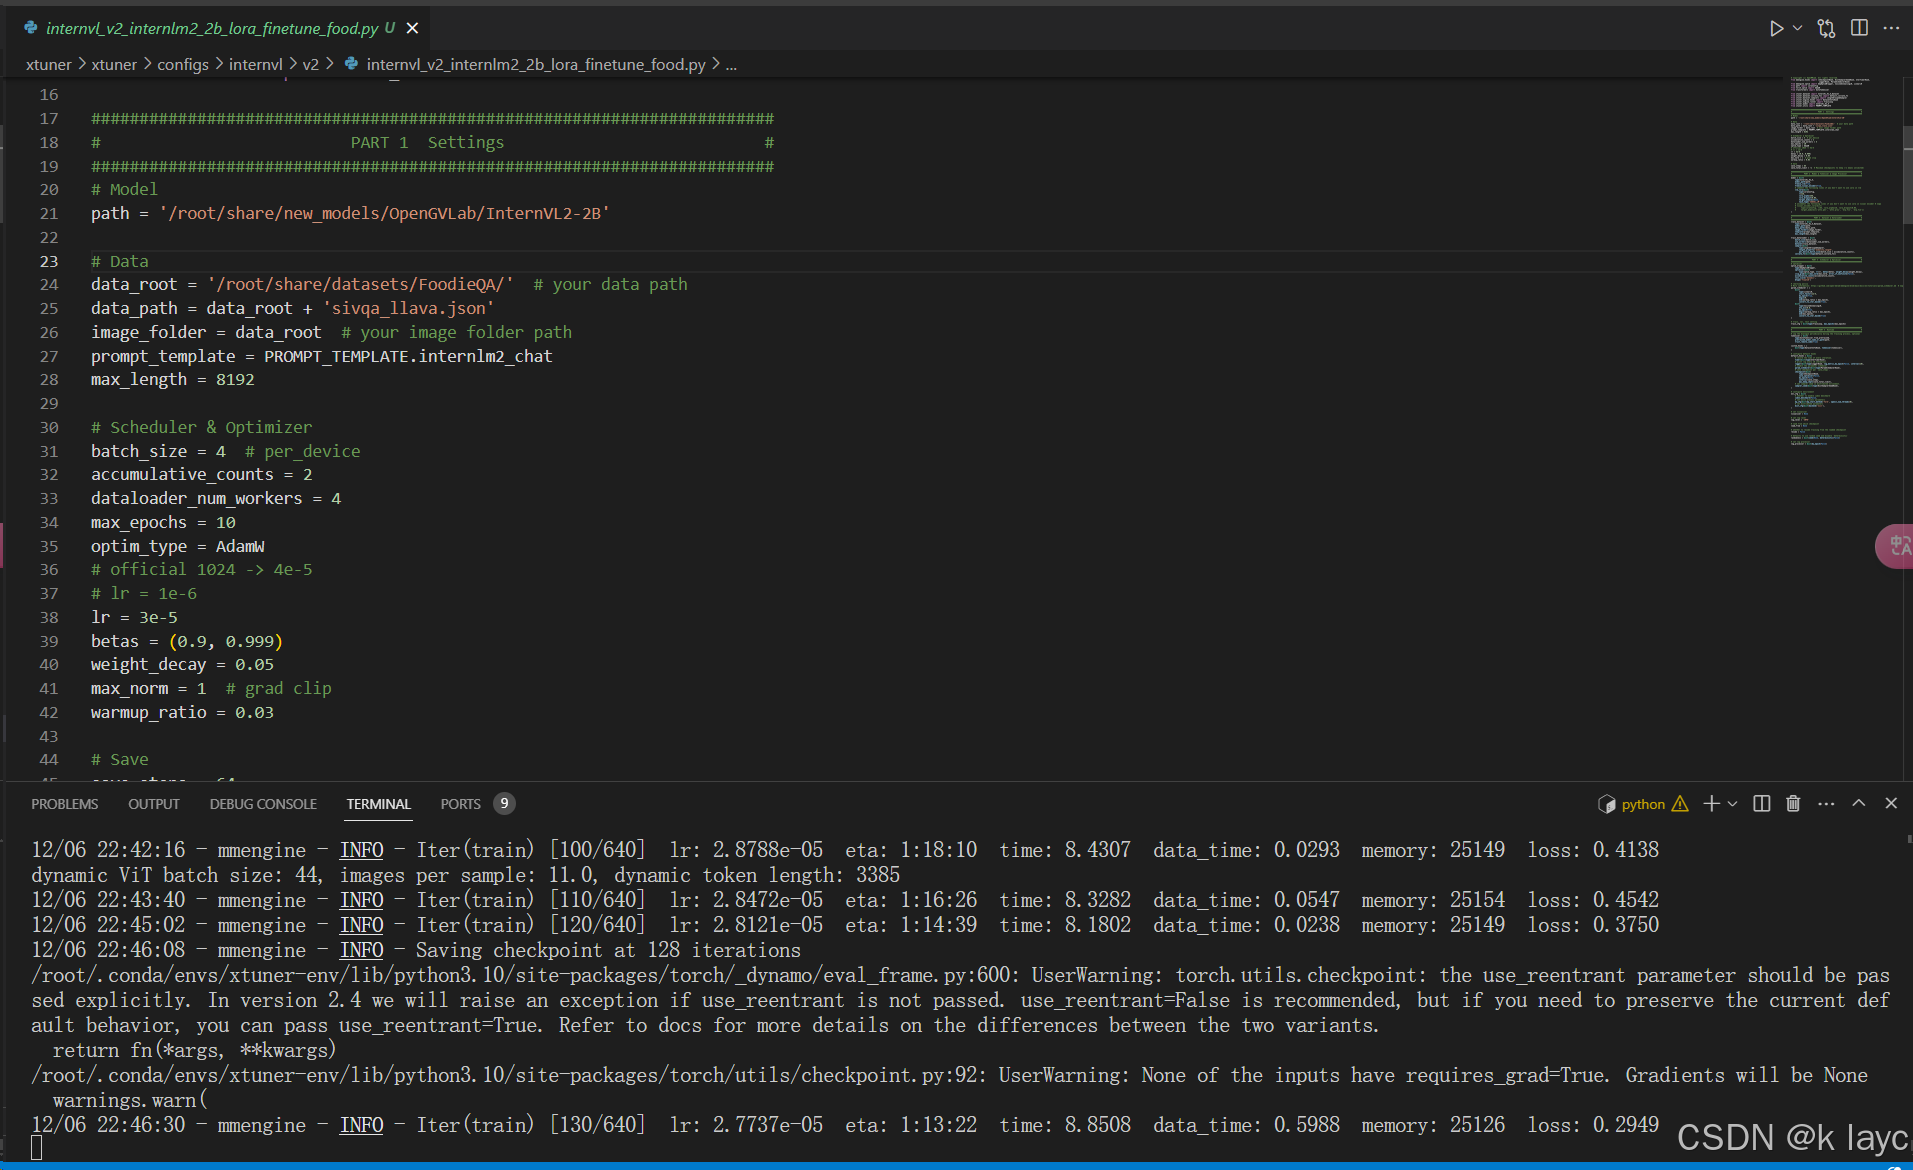Click the translate floating side button
The image size is (1913, 1170).
[x=1896, y=546]
